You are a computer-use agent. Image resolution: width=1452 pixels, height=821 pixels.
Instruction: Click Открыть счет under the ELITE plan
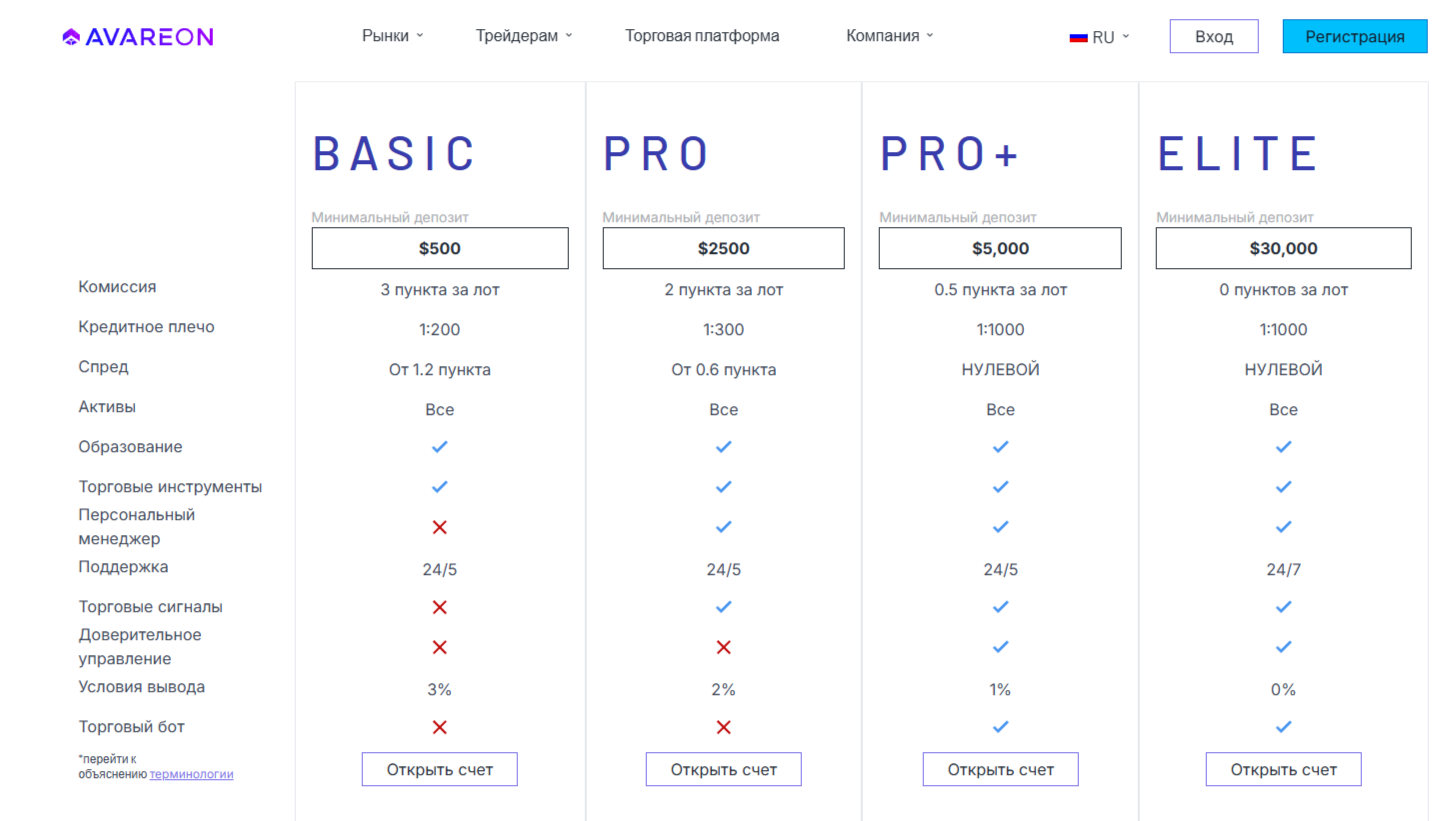point(1284,770)
